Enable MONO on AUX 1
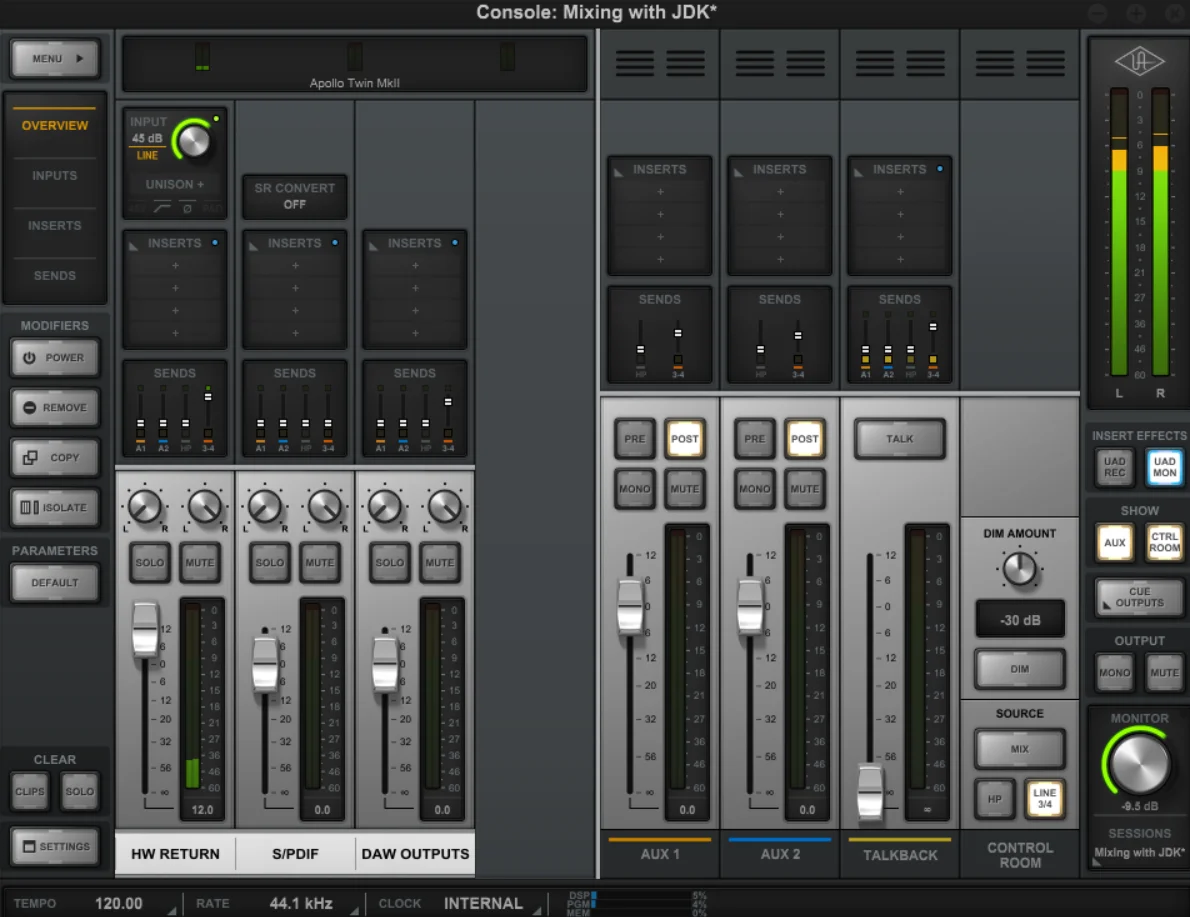Viewport: 1190px width, 917px height. 634,489
